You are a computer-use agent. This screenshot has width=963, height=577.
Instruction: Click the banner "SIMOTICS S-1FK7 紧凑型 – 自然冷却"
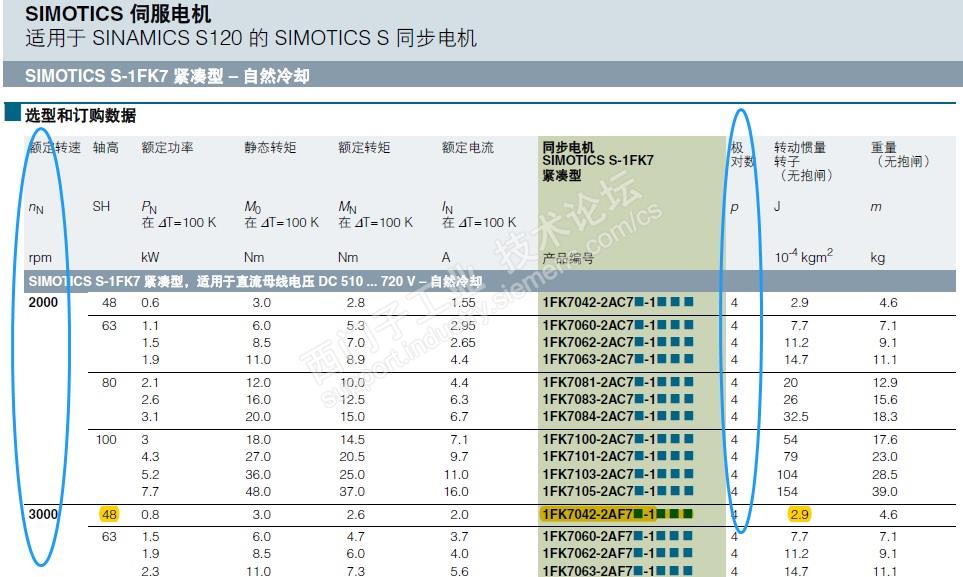pos(167,76)
